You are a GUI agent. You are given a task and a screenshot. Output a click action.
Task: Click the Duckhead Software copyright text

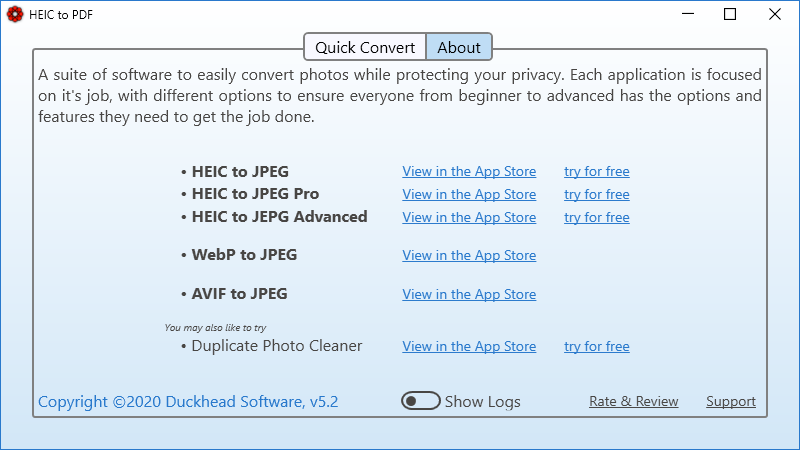188,402
